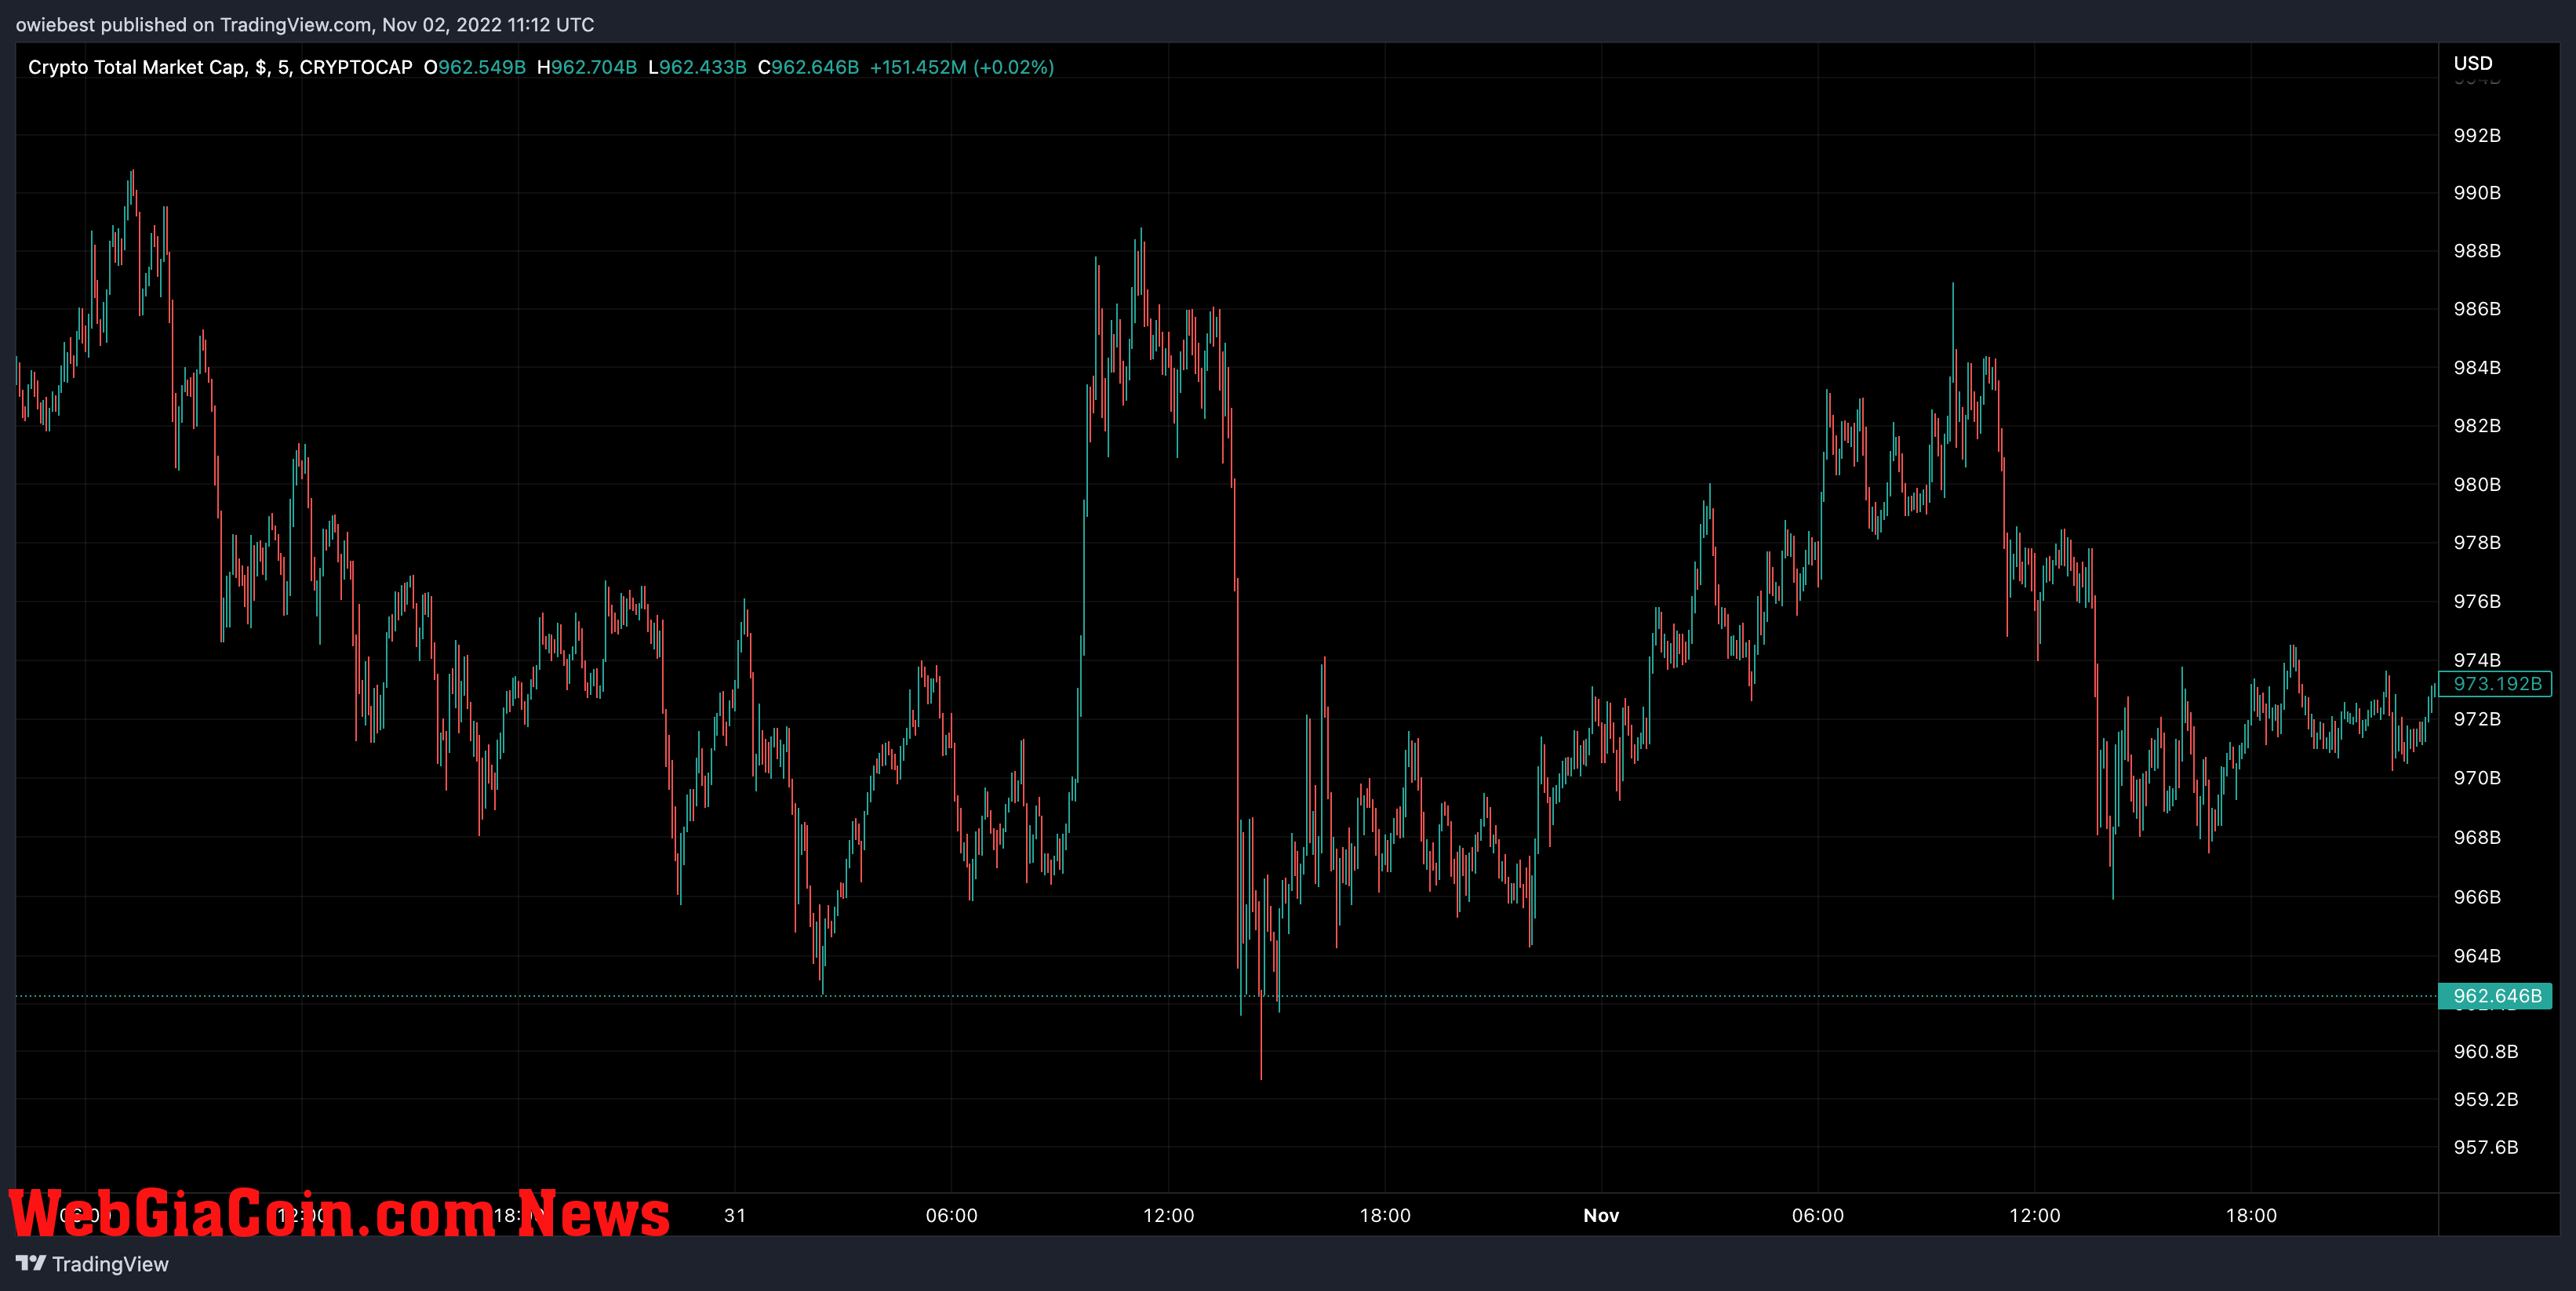Click the 982B price axis label

(2477, 425)
